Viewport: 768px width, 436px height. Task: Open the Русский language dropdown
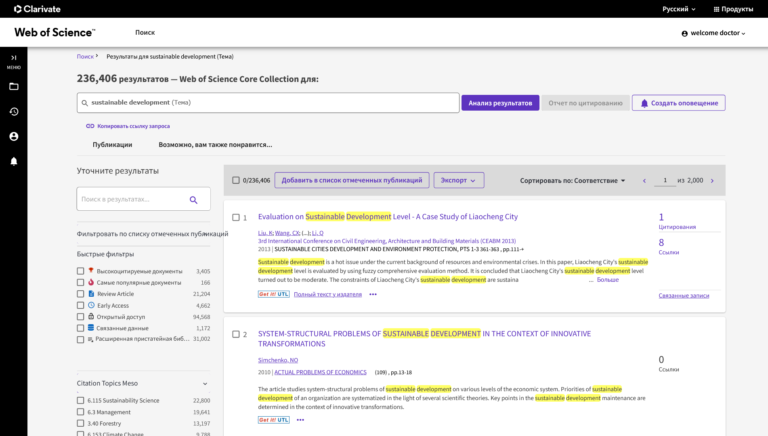(x=679, y=9)
